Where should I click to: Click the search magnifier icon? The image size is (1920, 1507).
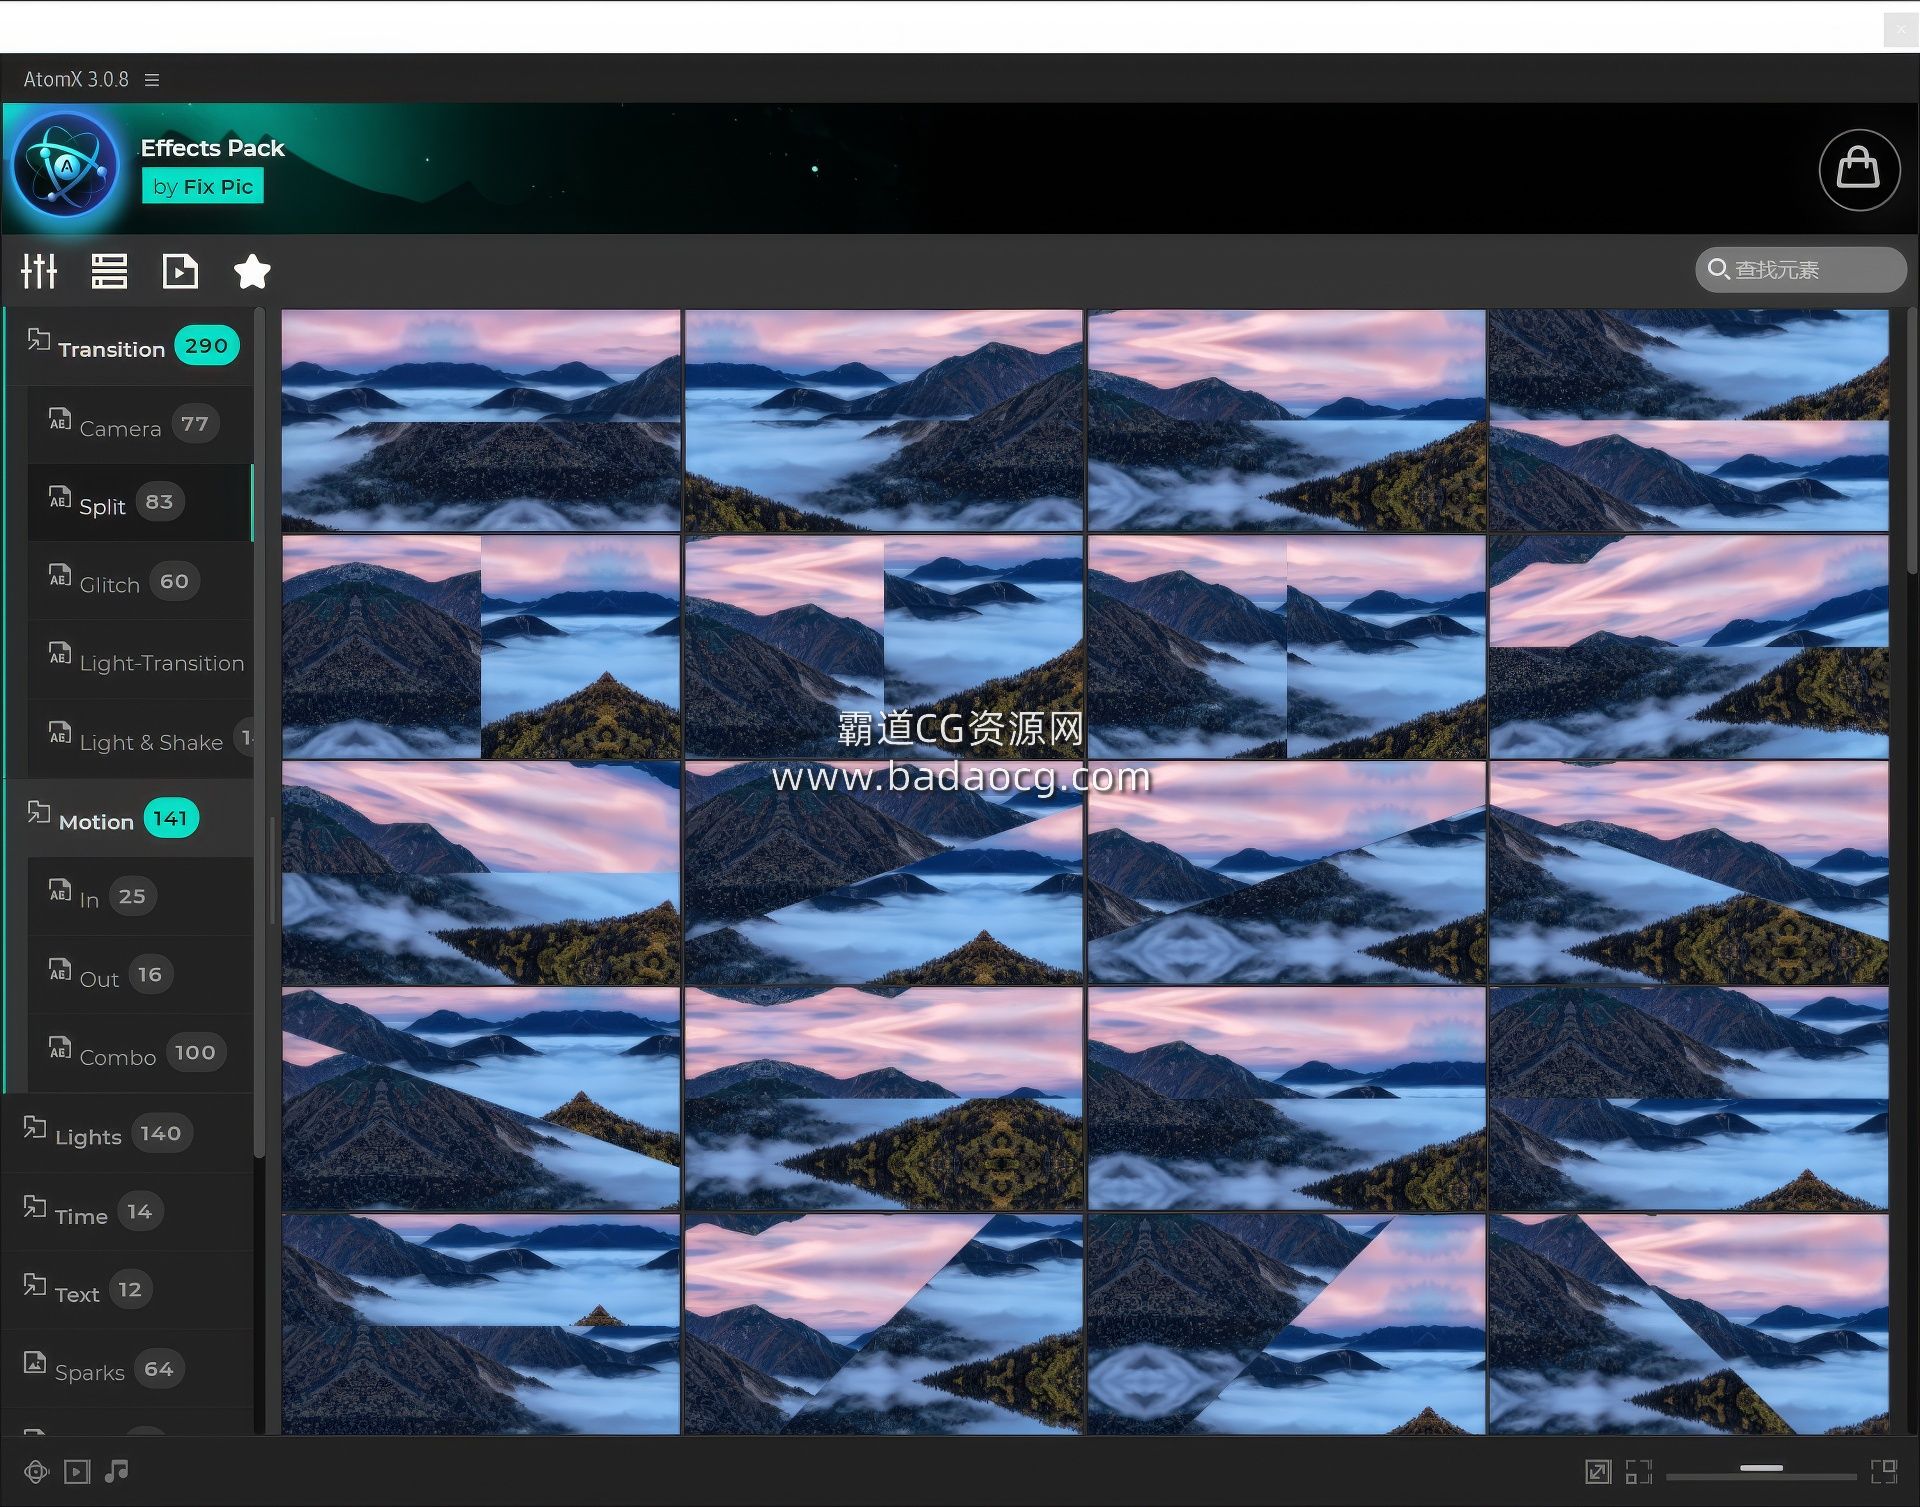click(1718, 269)
